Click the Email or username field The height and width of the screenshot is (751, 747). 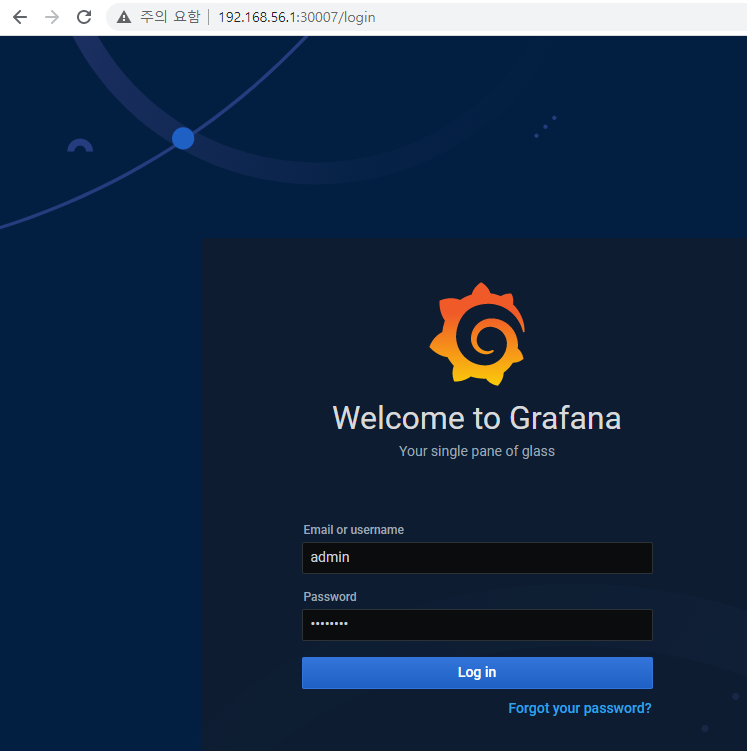point(477,558)
